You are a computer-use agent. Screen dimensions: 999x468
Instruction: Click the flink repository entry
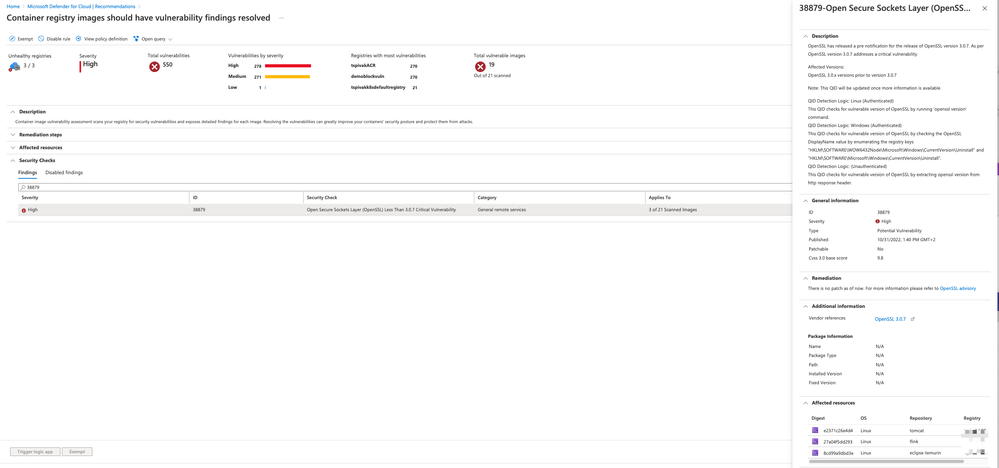[914, 441]
